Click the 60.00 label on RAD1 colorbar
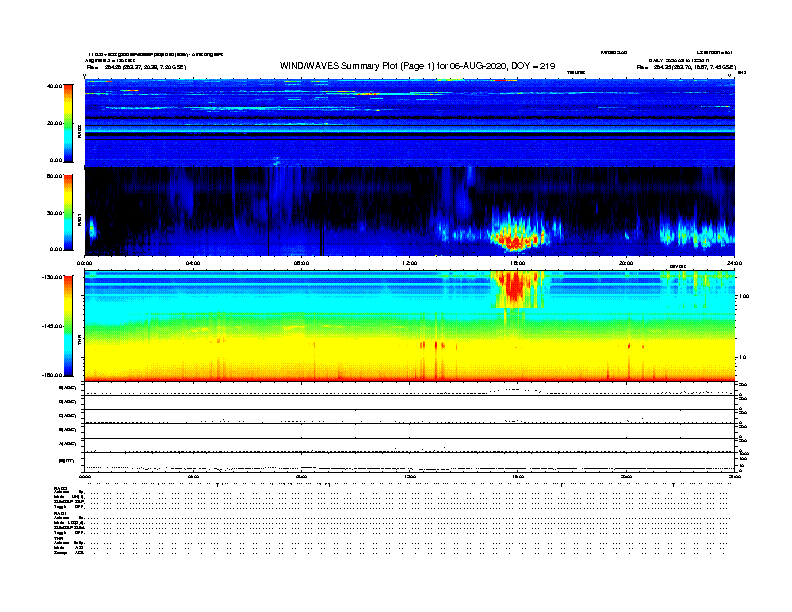Viewport: 792px width, 612px height. (x=55, y=176)
